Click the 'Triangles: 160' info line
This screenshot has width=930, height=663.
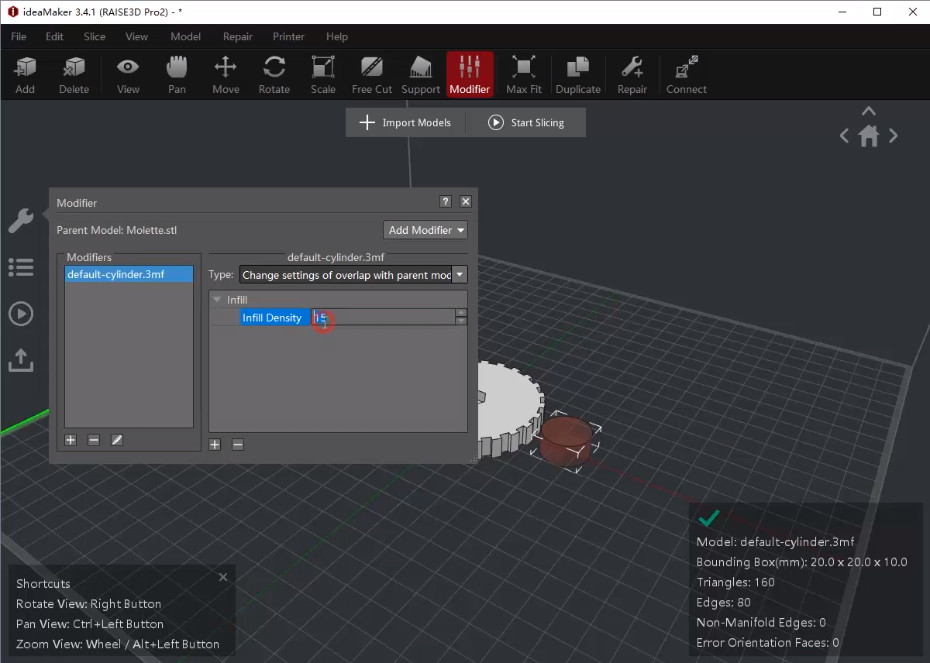point(735,582)
